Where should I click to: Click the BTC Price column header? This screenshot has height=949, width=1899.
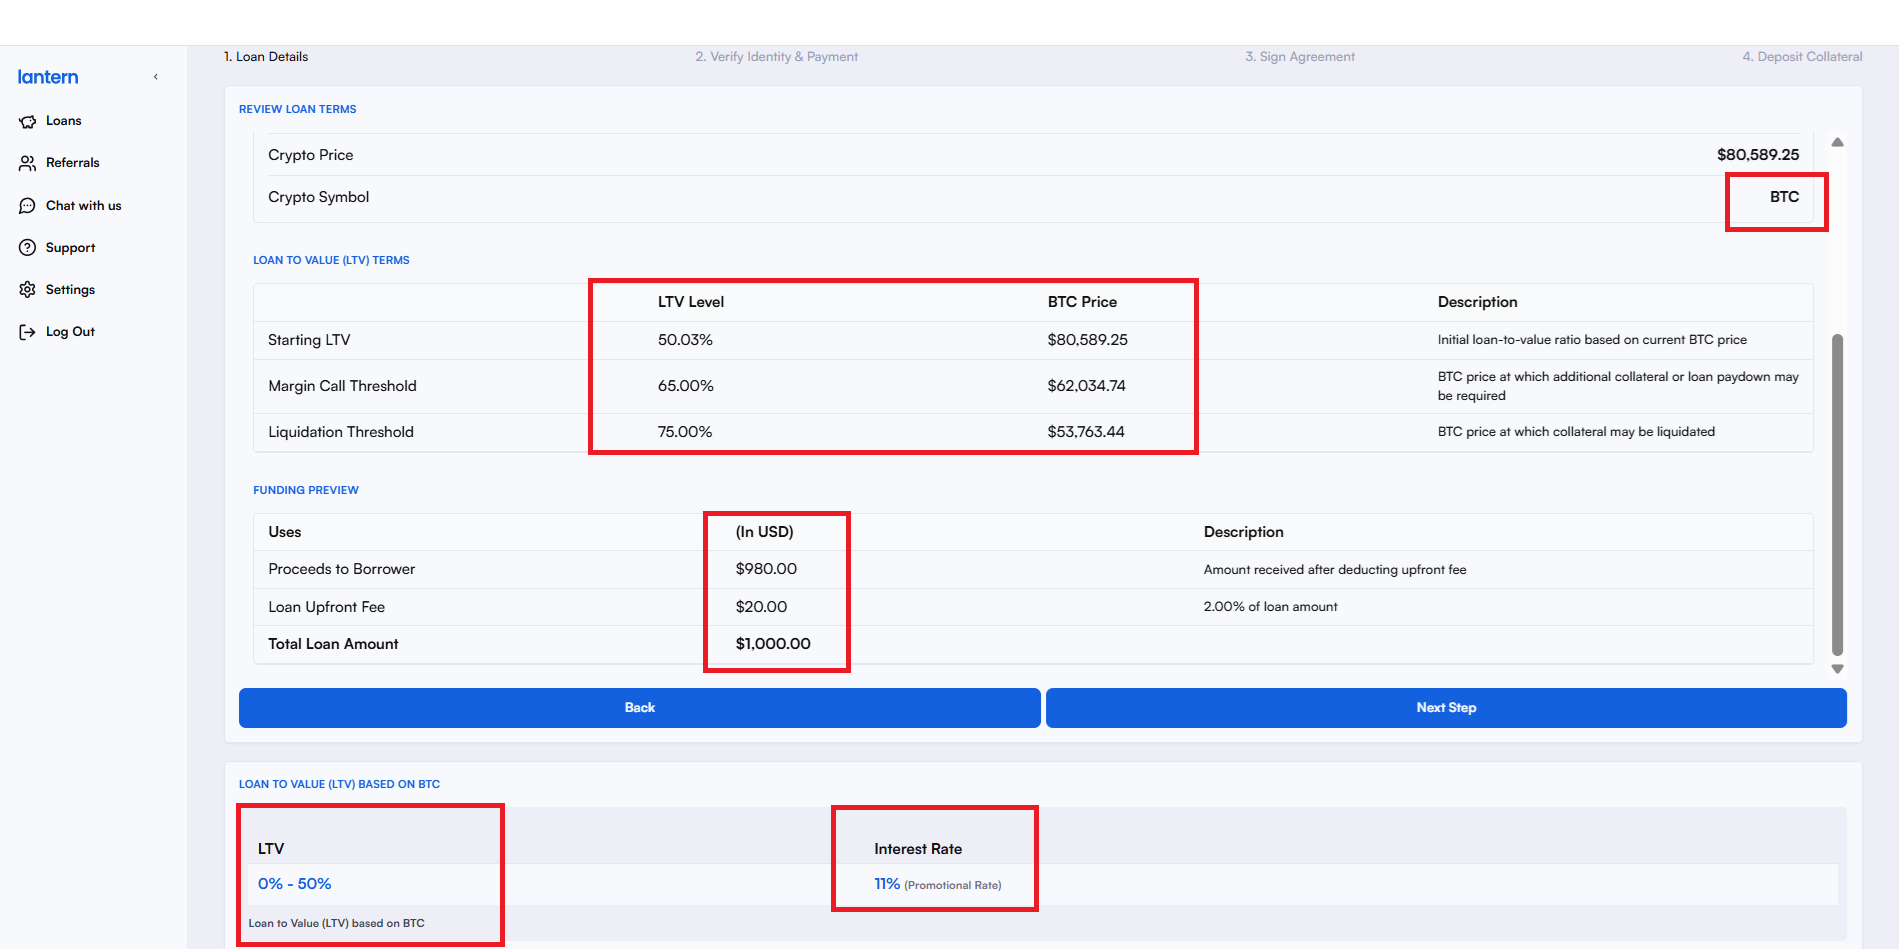(1082, 302)
